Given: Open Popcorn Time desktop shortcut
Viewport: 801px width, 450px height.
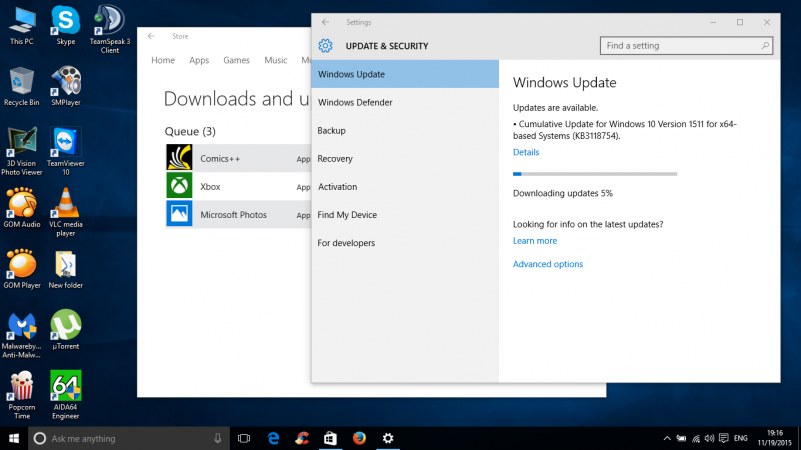Looking at the screenshot, I should (x=21, y=395).
